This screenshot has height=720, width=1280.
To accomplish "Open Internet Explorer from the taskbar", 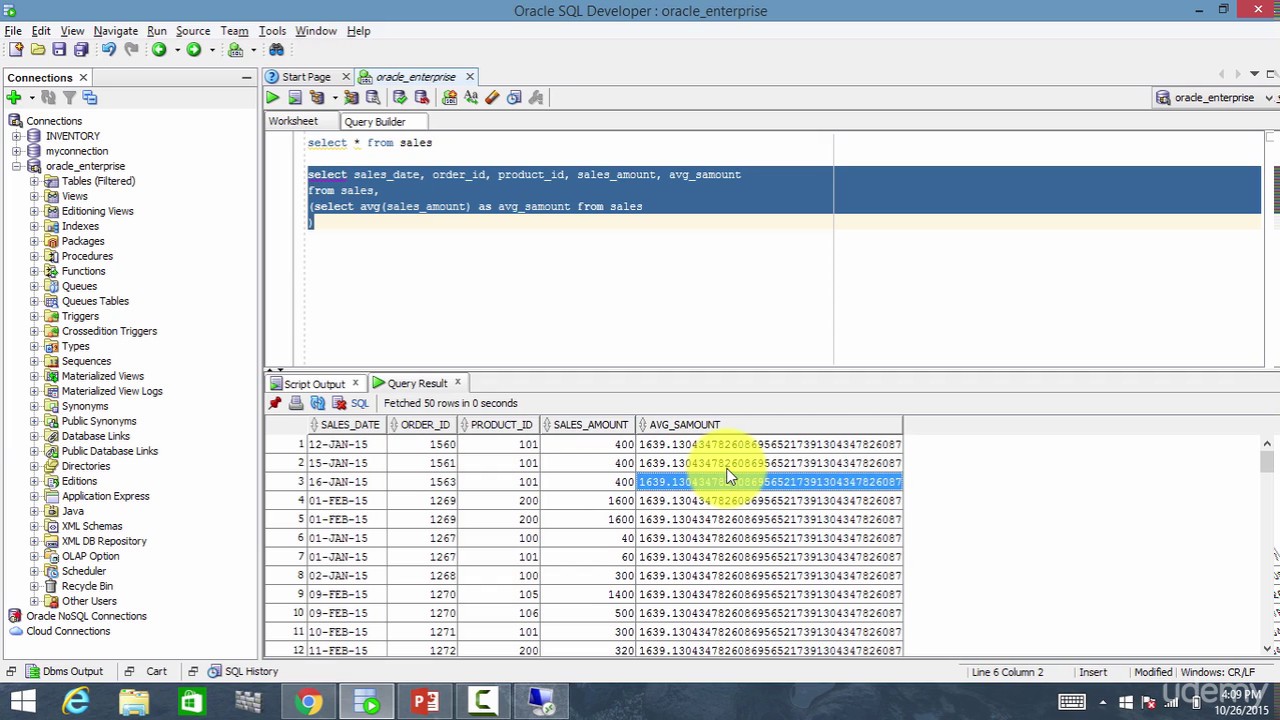I will point(76,702).
